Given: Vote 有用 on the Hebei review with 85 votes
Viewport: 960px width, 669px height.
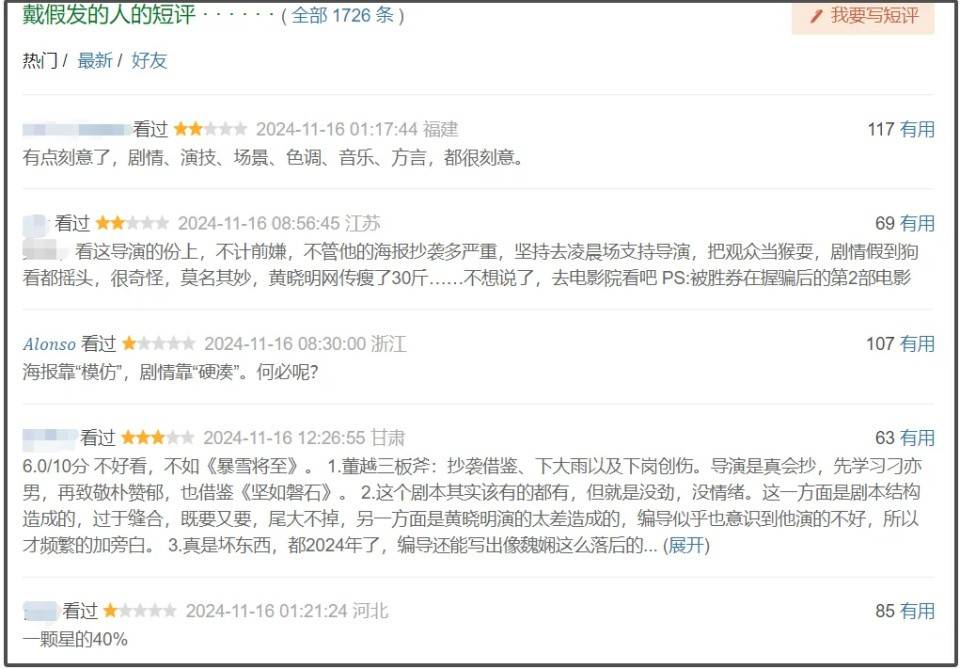Looking at the screenshot, I should [x=917, y=610].
